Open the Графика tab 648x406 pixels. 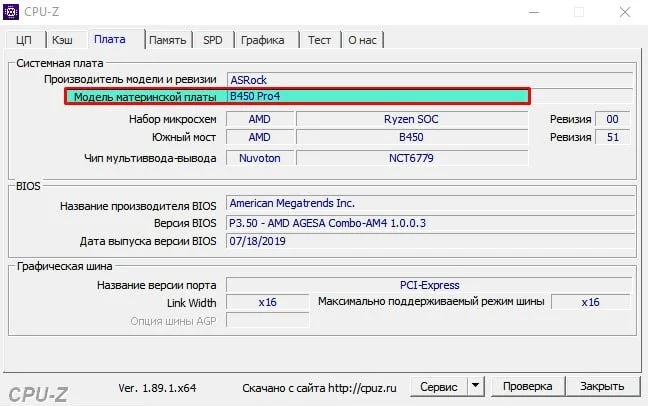(x=262, y=40)
